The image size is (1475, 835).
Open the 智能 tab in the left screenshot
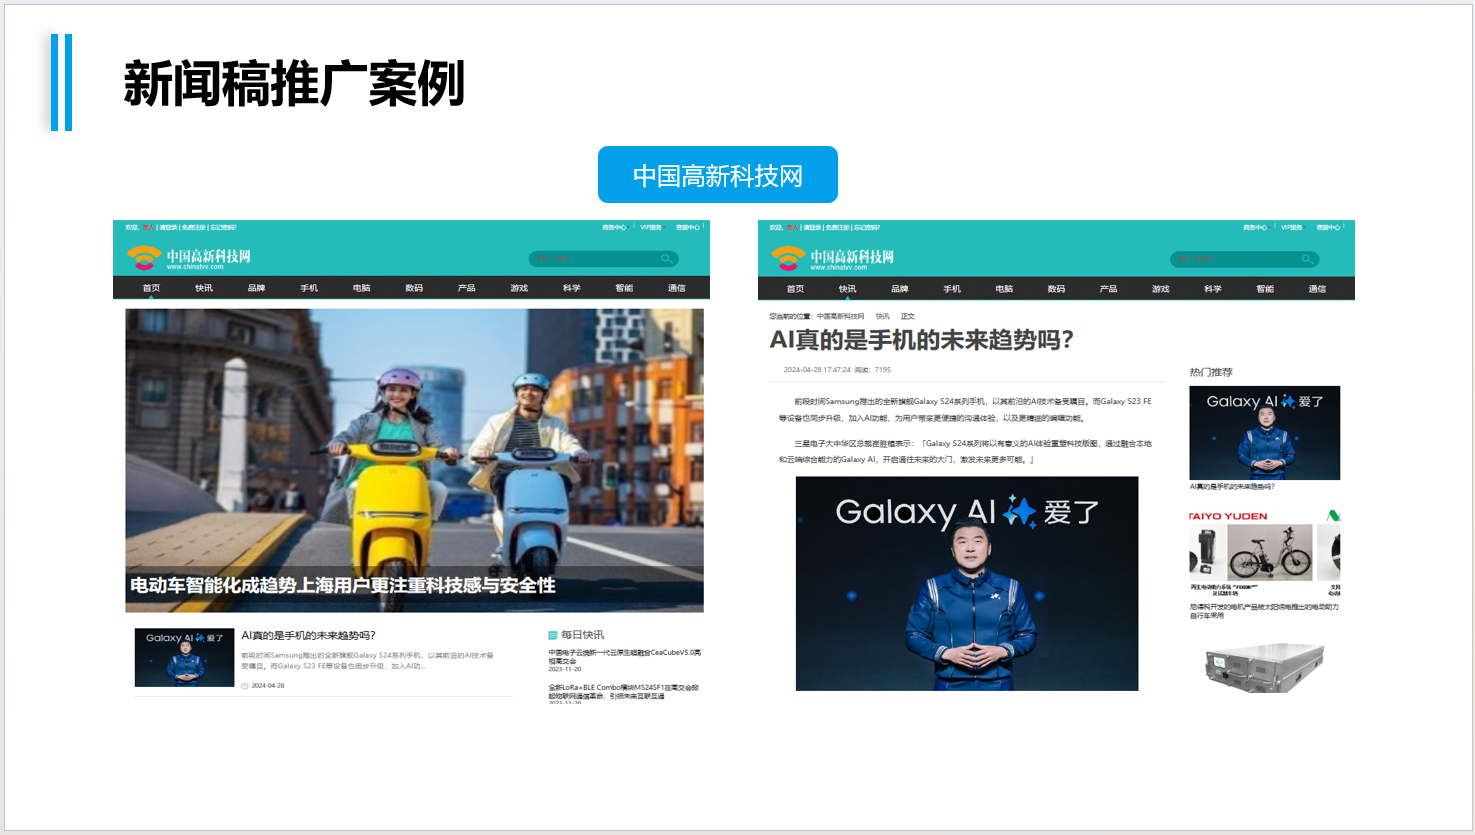[x=624, y=288]
